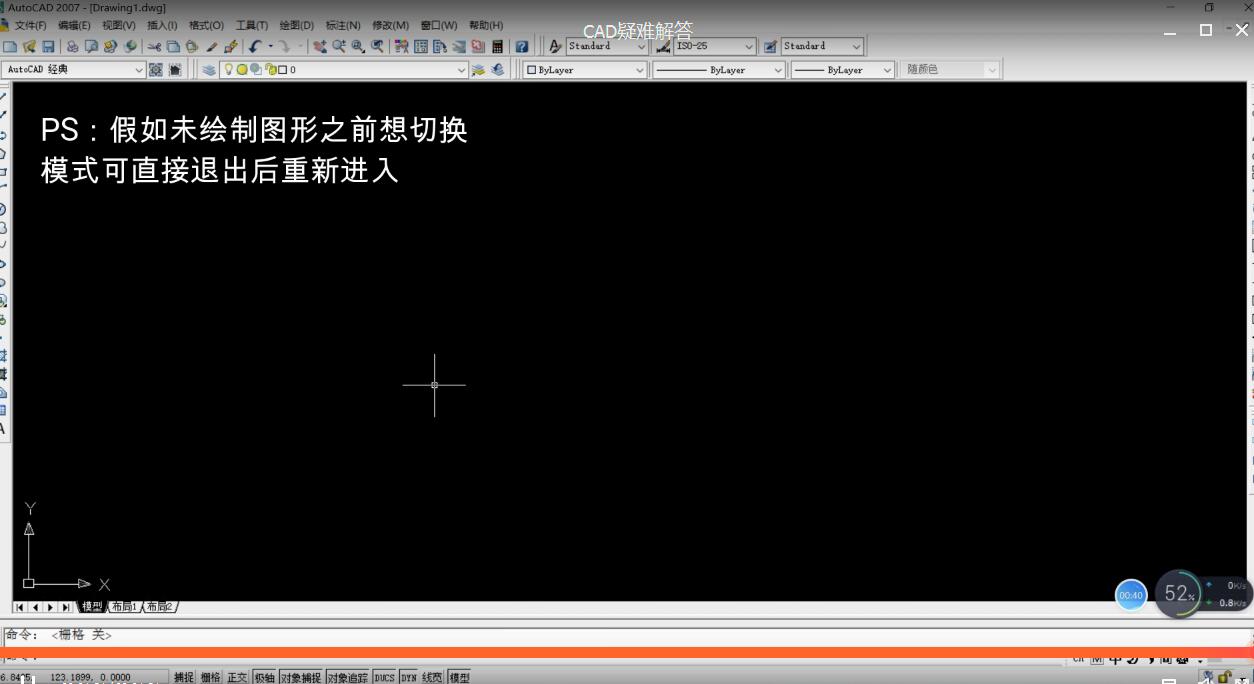
Task: Open the layer selection dropdown
Action: pos(460,69)
